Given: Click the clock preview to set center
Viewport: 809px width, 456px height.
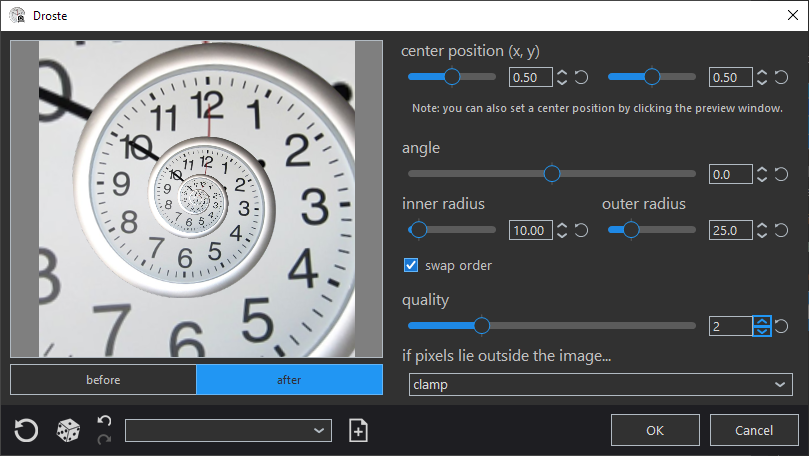Looking at the screenshot, I should [x=197, y=199].
